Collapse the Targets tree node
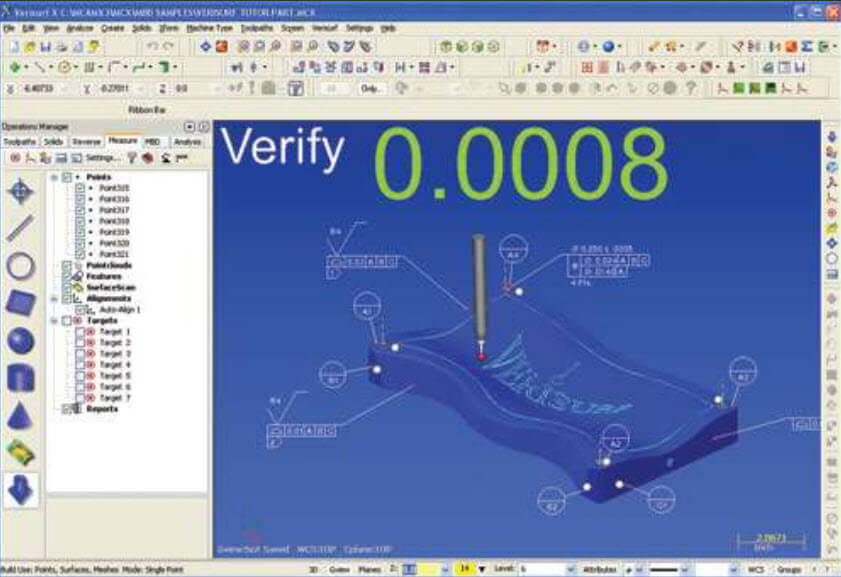Screen dimensions: 841x577 54,321
